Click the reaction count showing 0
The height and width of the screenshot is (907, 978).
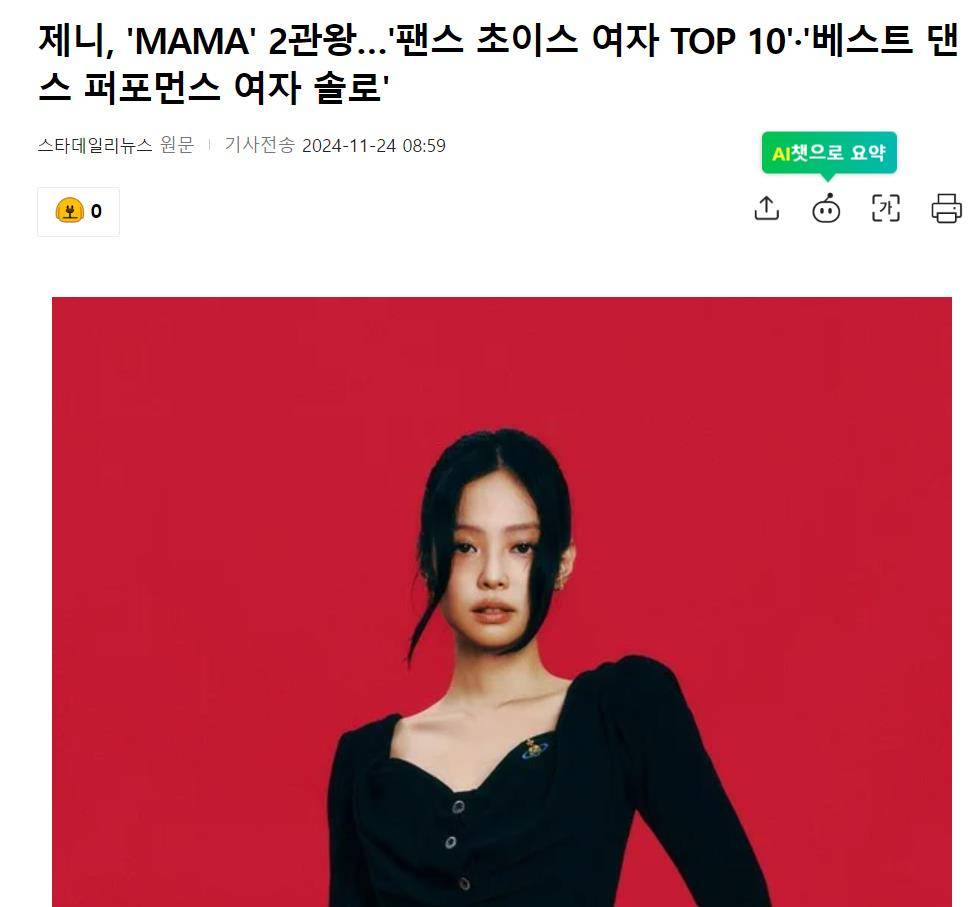pos(96,211)
